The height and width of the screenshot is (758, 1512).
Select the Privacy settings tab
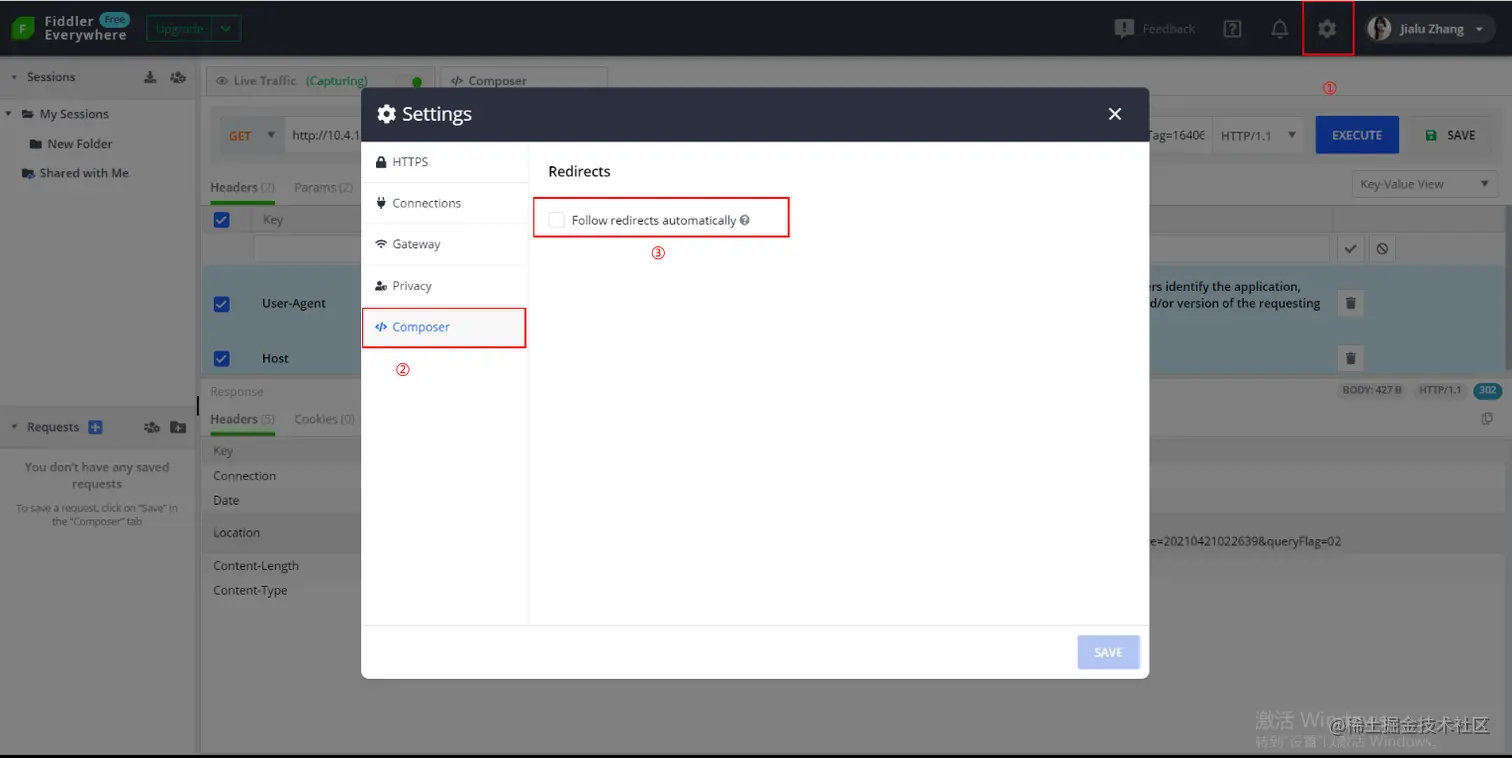pos(444,286)
